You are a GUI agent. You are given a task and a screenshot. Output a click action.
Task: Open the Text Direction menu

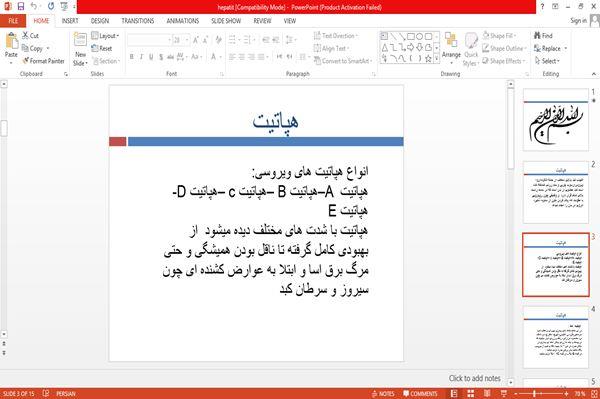click(336, 36)
